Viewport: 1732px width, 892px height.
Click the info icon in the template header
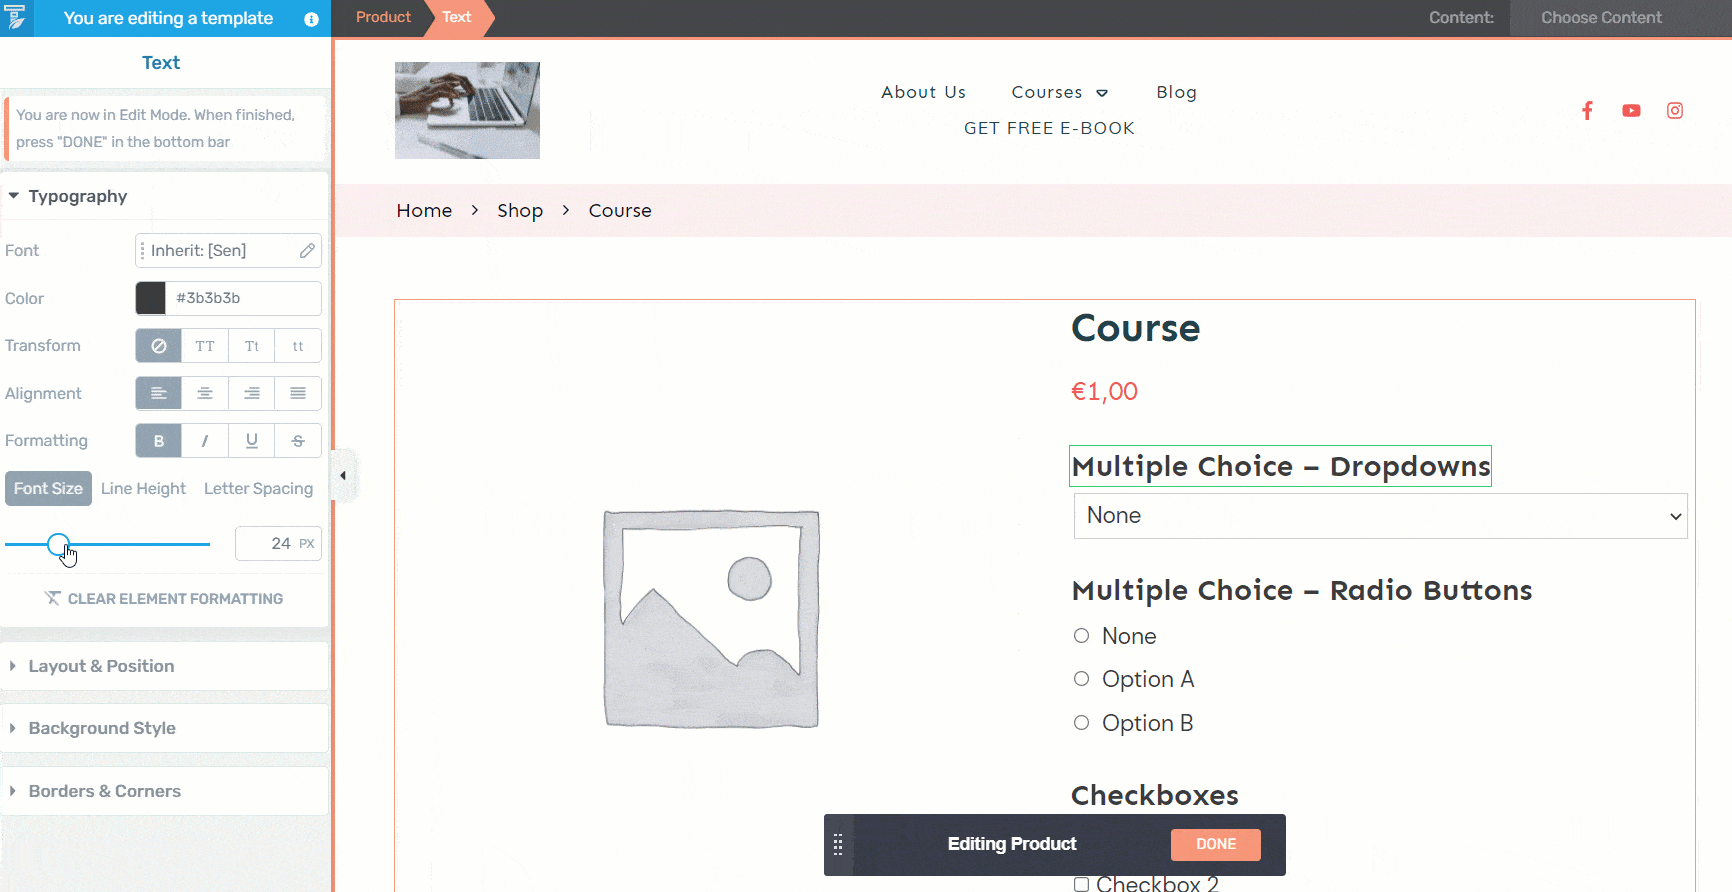(311, 19)
